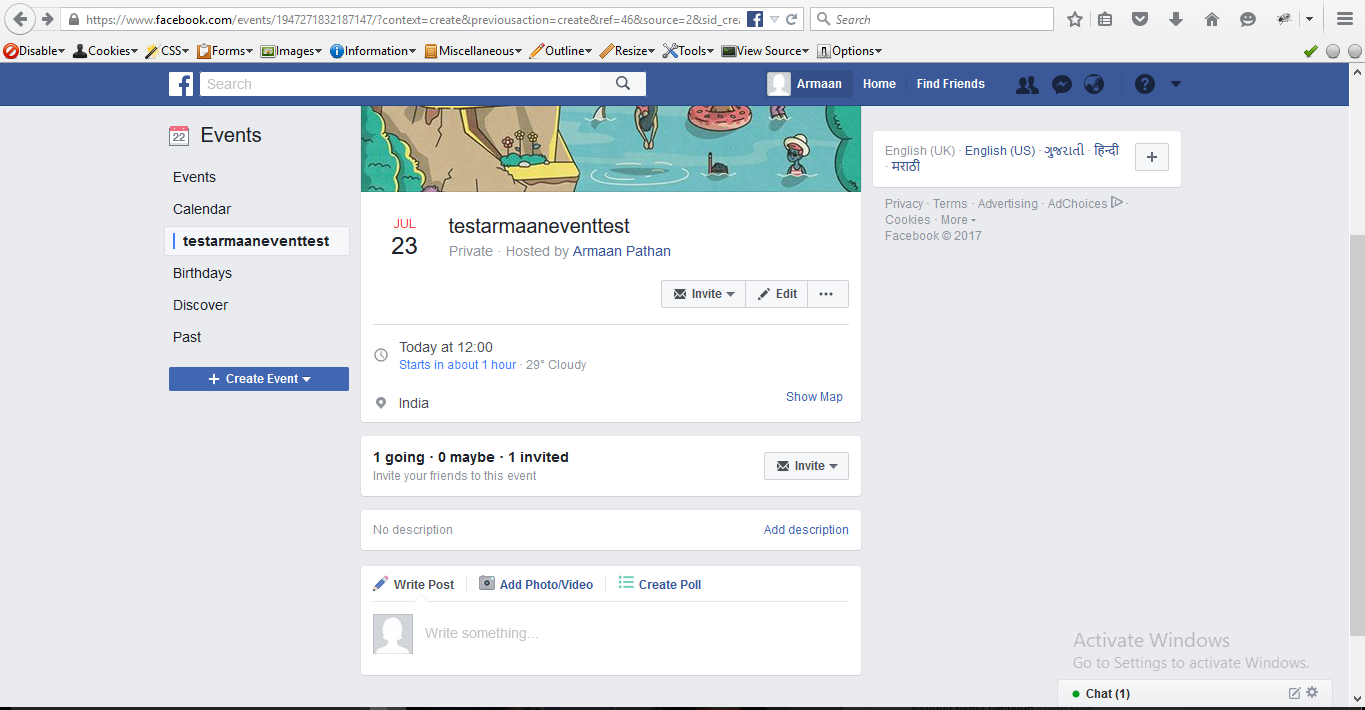This screenshot has height=710, width=1365.
Task: Expand the Create Event dropdown button
Action: (259, 379)
